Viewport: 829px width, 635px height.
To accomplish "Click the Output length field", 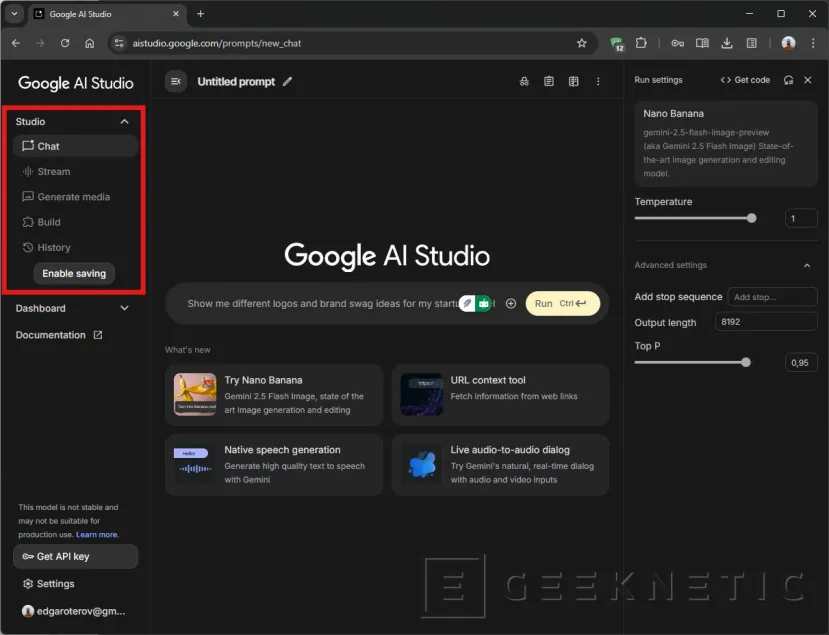I will pos(766,322).
